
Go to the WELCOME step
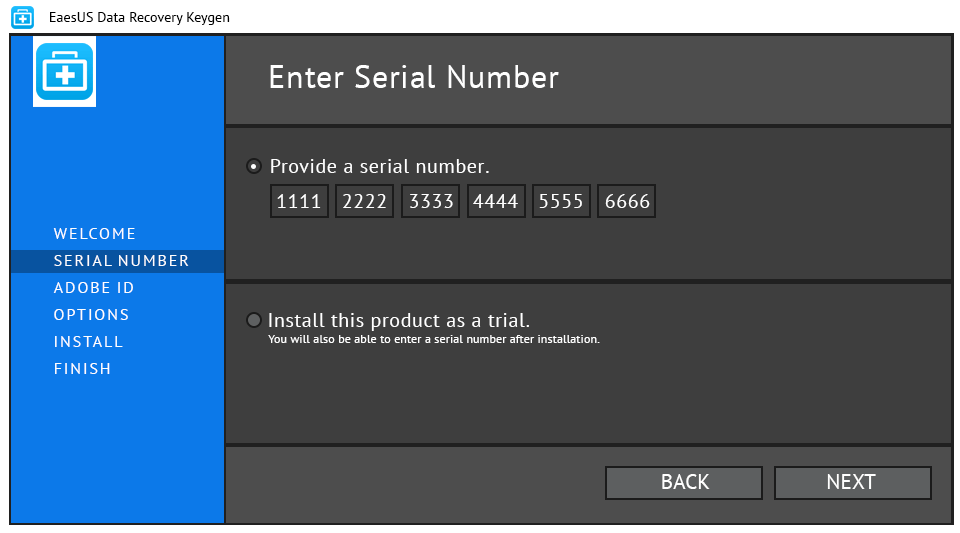[95, 234]
